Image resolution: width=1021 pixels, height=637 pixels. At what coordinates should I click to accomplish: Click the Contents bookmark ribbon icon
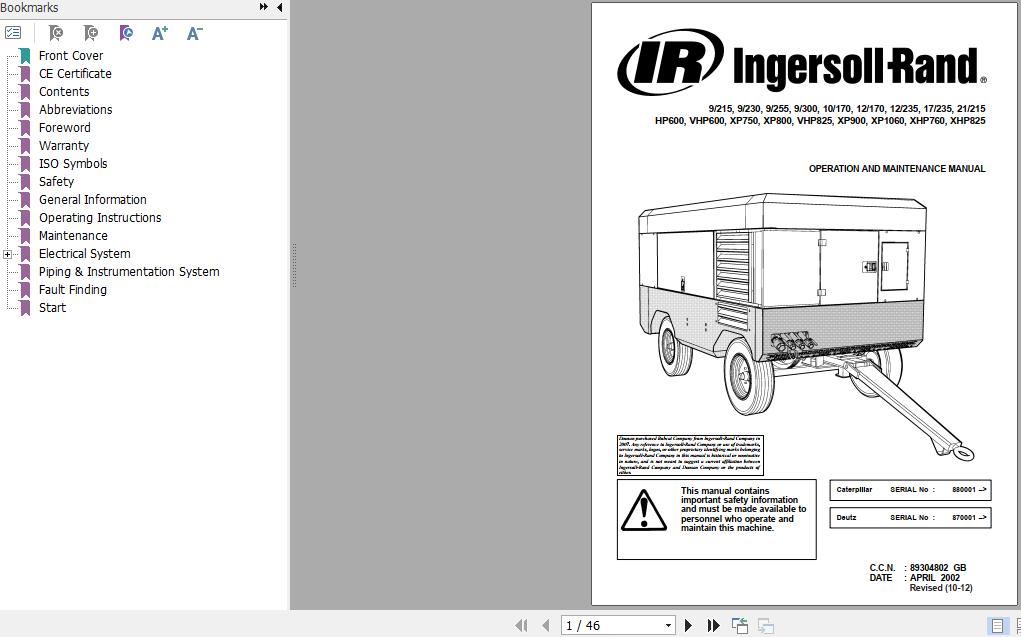click(x=25, y=92)
